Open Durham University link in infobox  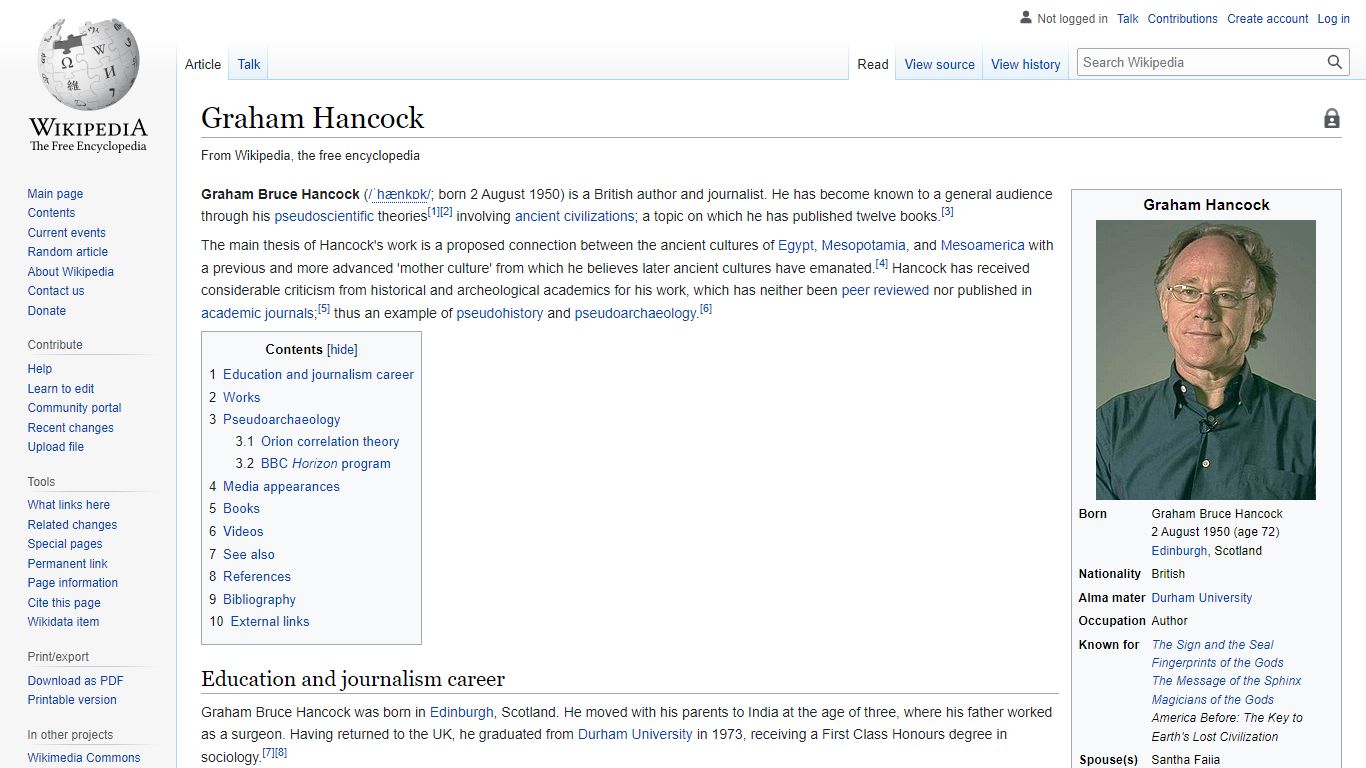[1202, 598]
